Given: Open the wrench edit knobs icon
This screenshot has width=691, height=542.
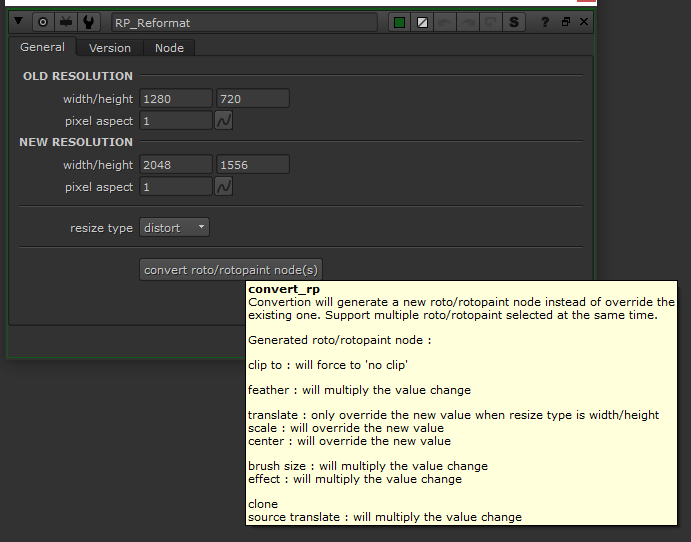Looking at the screenshot, I should point(89,22).
